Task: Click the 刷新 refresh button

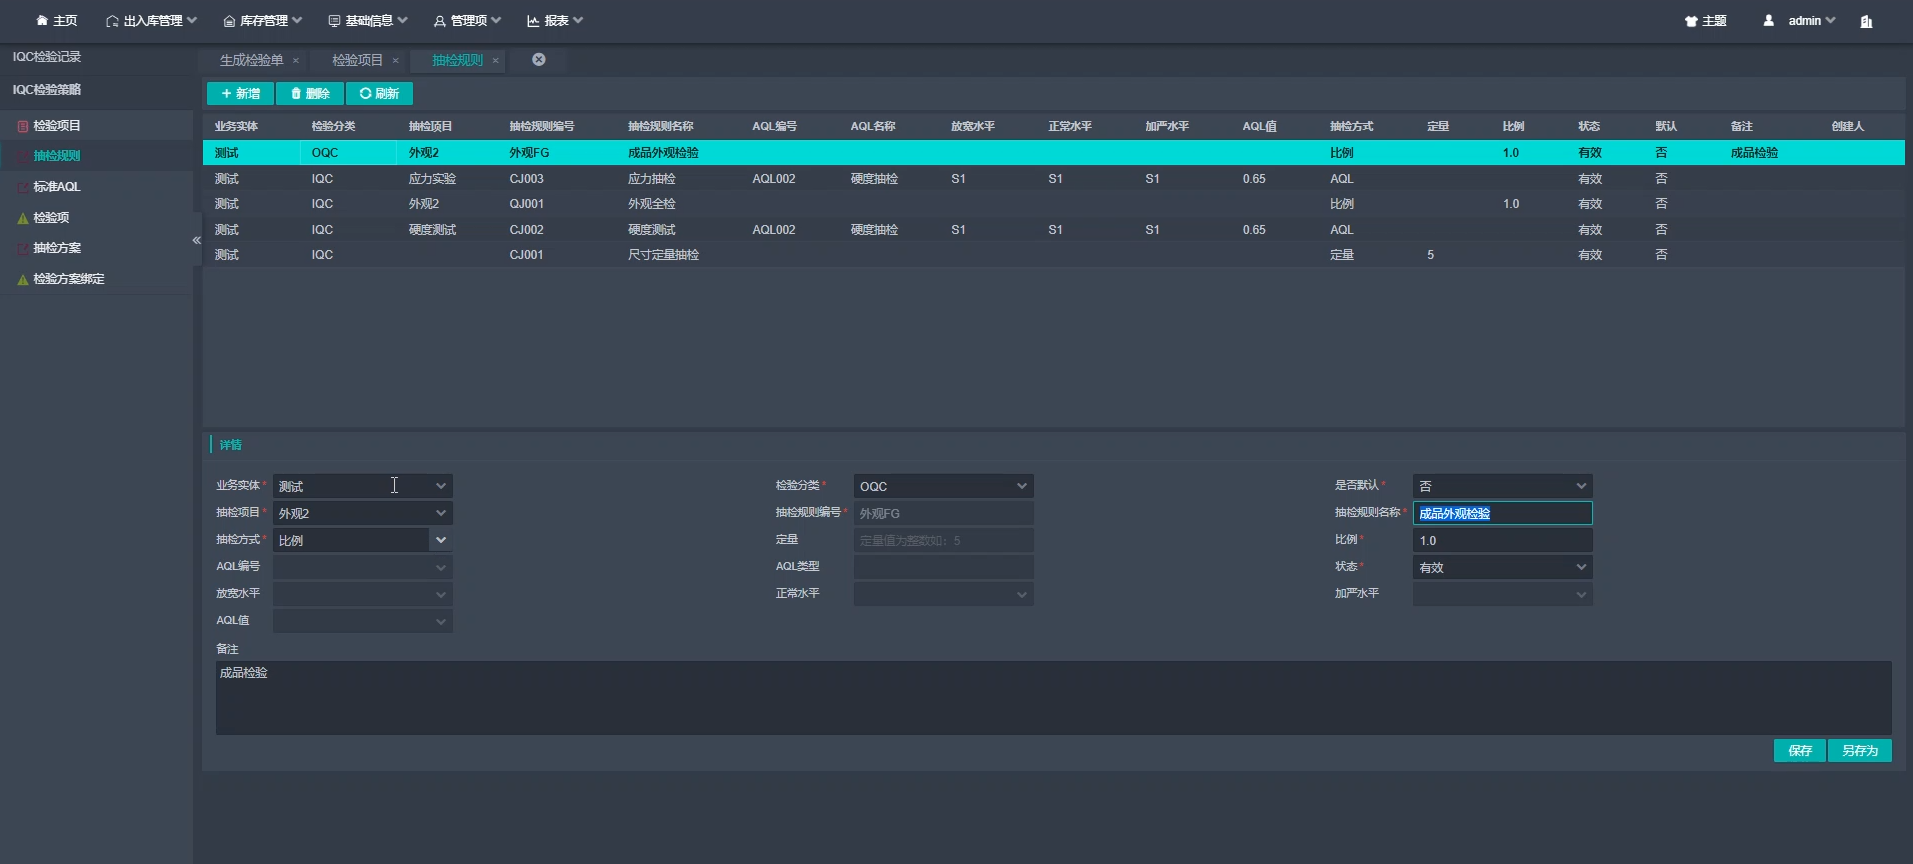Action: point(379,93)
